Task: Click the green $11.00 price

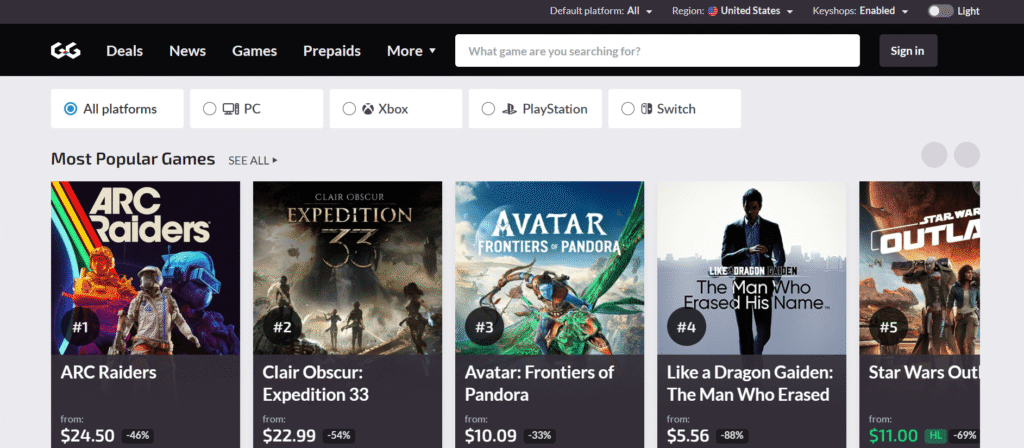Action: click(x=893, y=436)
